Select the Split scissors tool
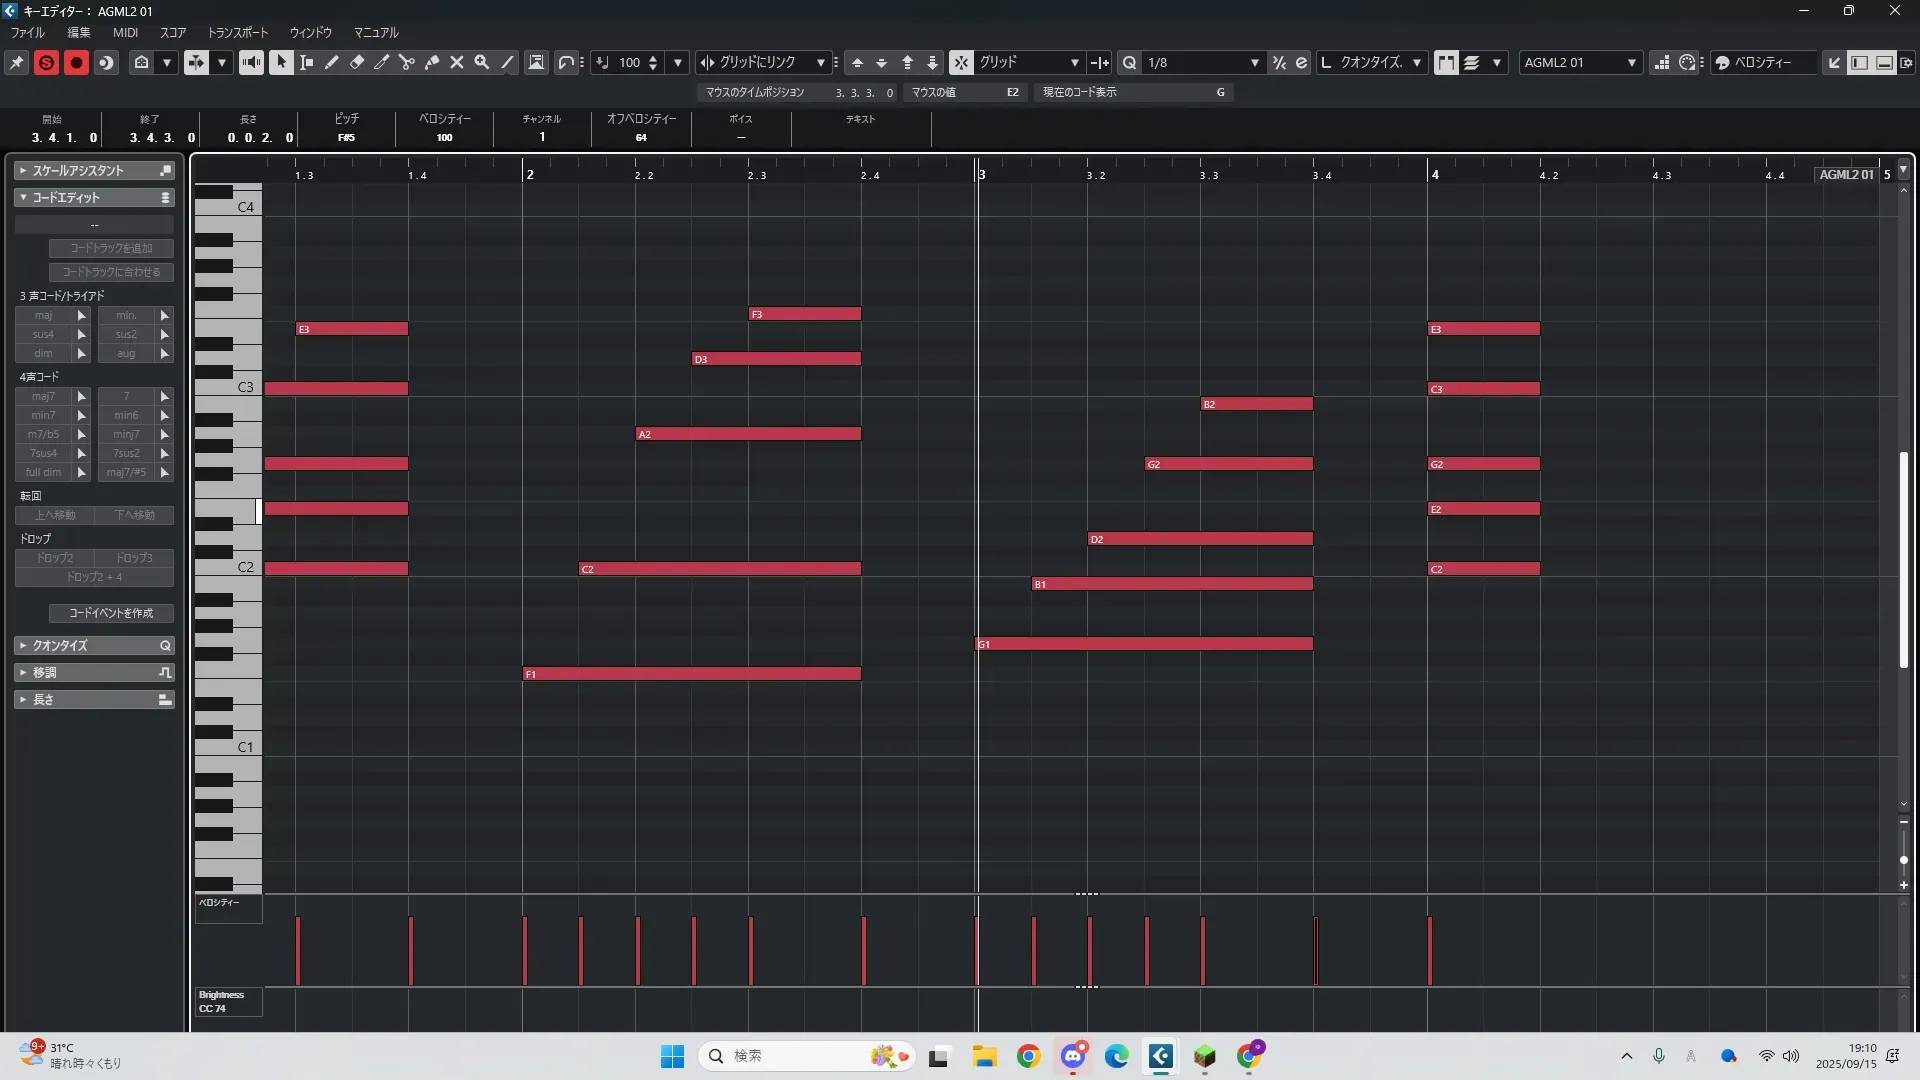Screen dimensions: 1920x1080 click(407, 62)
